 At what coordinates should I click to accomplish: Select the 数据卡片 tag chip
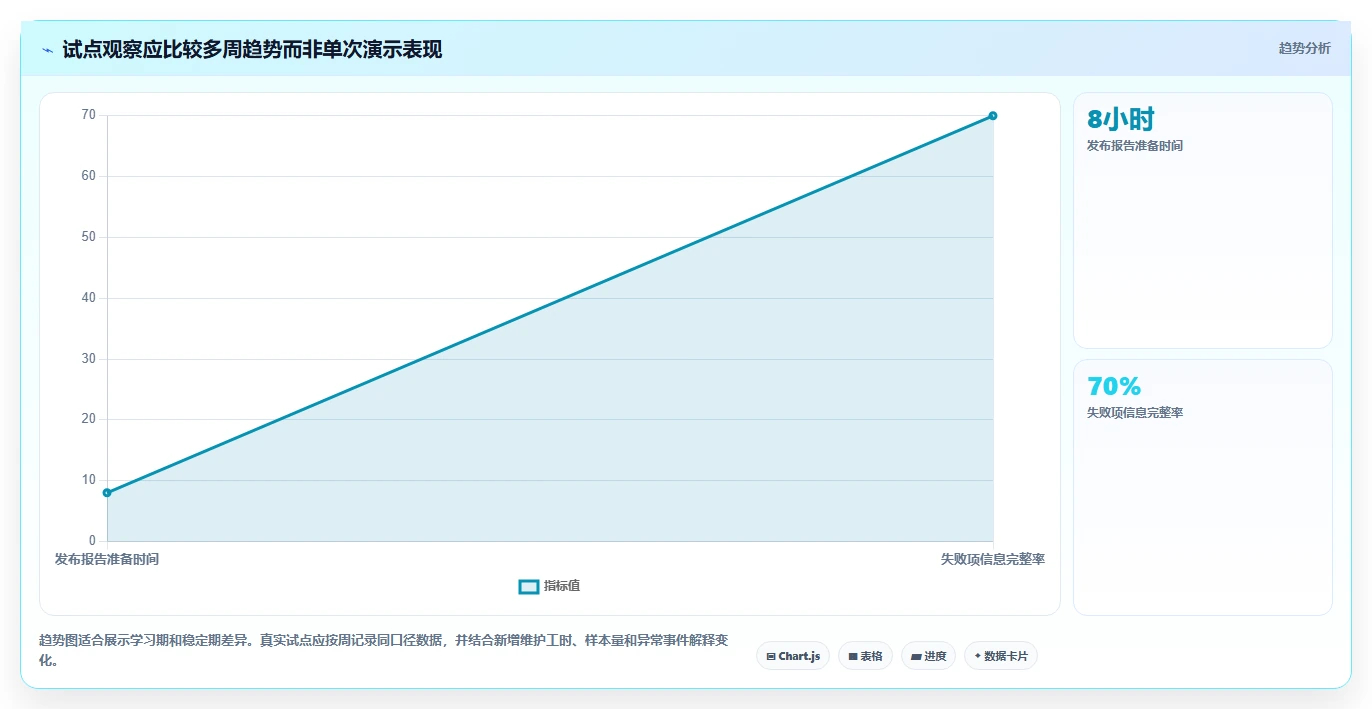point(1001,656)
